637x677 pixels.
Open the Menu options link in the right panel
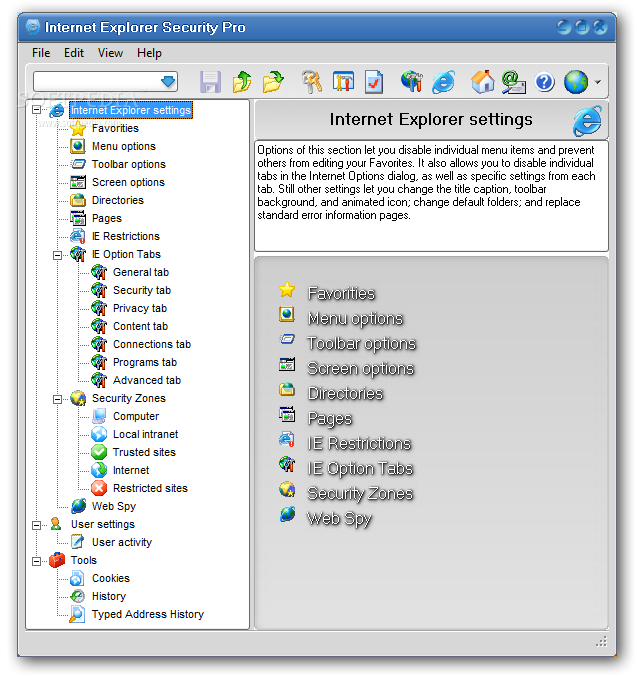[x=355, y=319]
